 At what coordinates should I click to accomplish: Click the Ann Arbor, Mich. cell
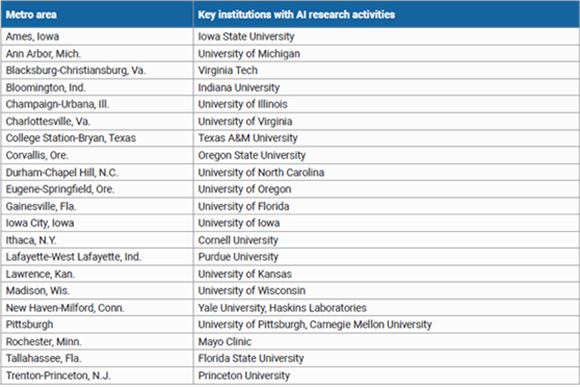97,54
